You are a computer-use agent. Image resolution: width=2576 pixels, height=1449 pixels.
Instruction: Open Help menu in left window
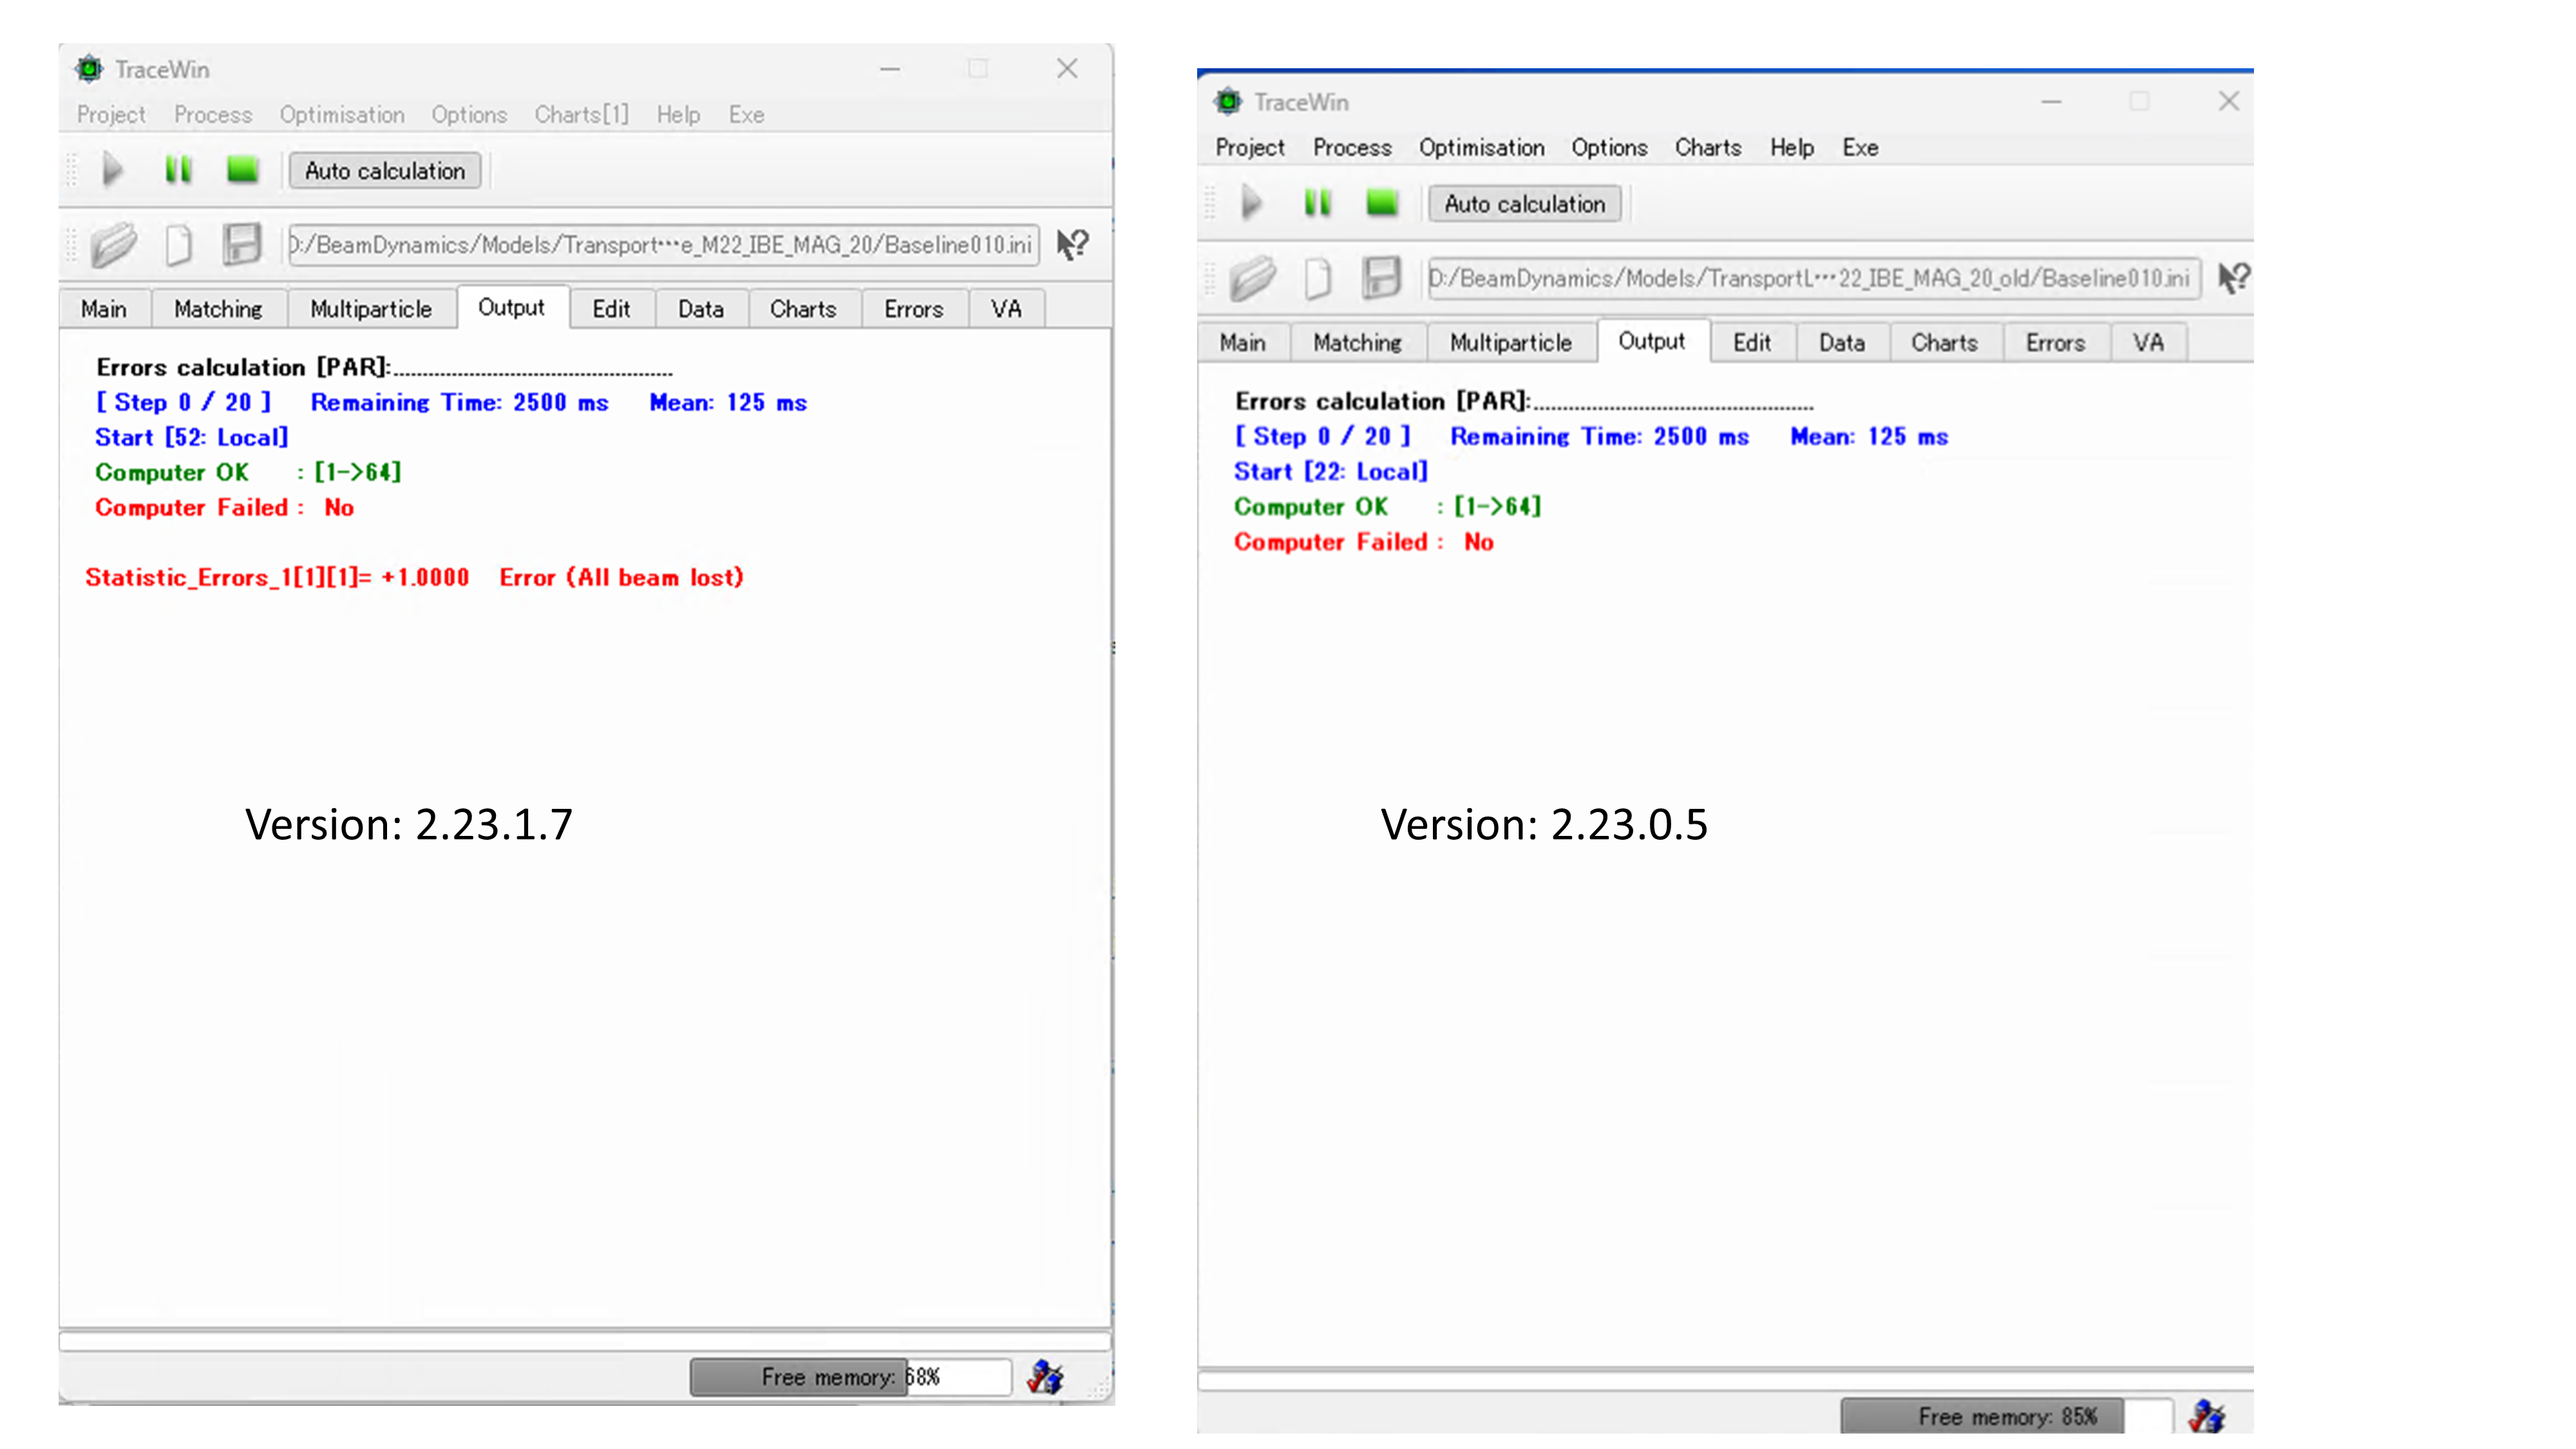(678, 115)
